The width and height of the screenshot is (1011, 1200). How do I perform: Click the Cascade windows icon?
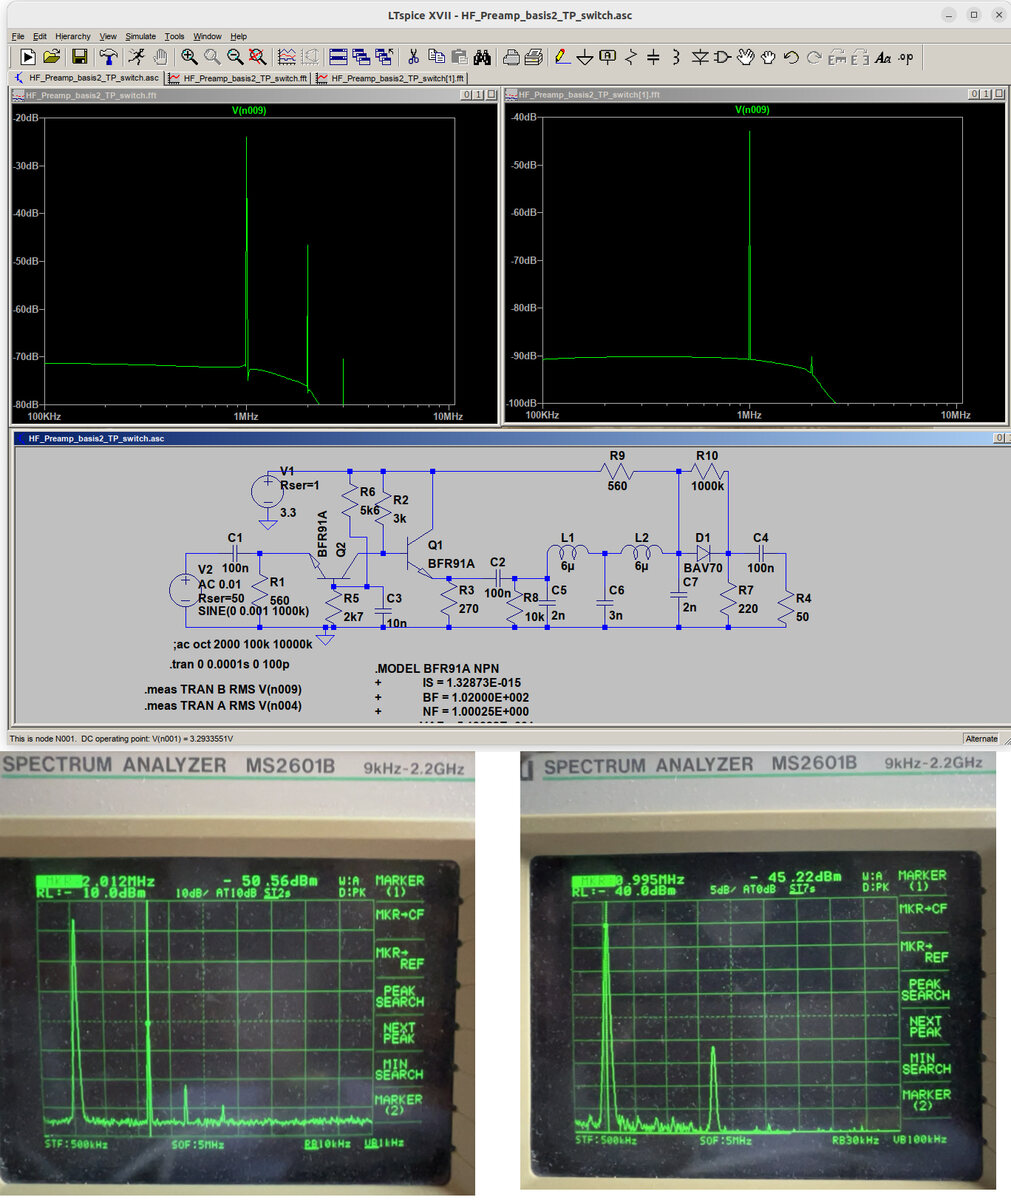coord(361,58)
